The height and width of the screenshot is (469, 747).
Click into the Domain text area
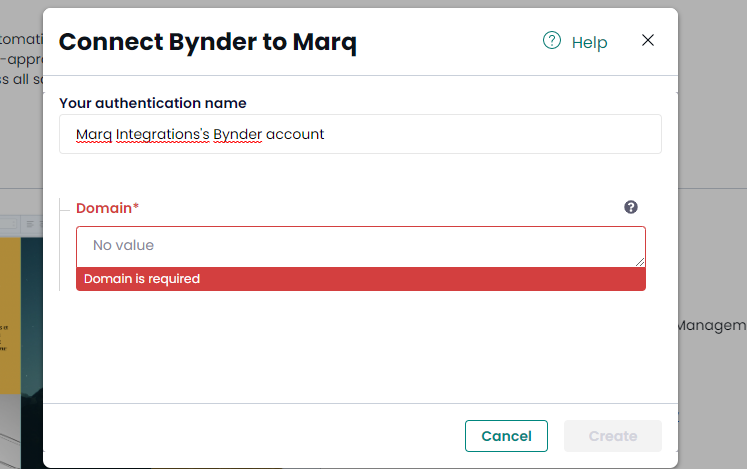361,247
